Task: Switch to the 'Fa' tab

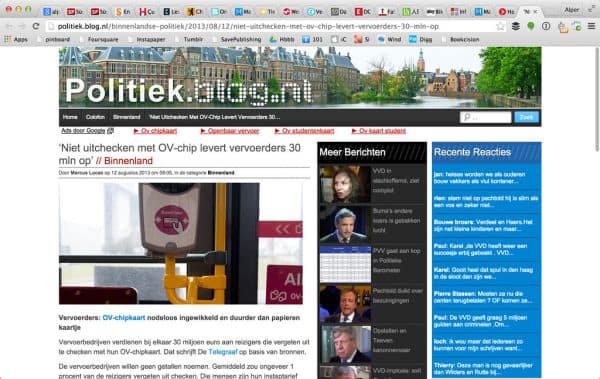Action: pos(386,12)
